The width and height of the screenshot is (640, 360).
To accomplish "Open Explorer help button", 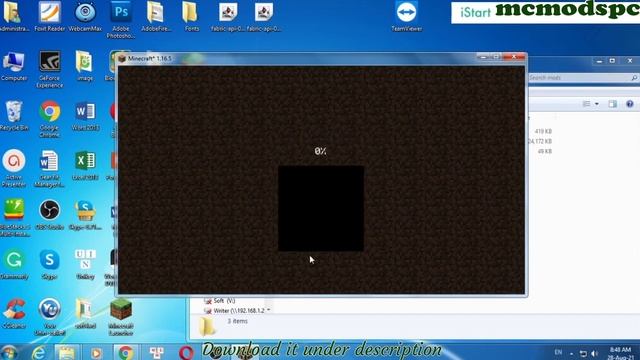I will [630, 104].
